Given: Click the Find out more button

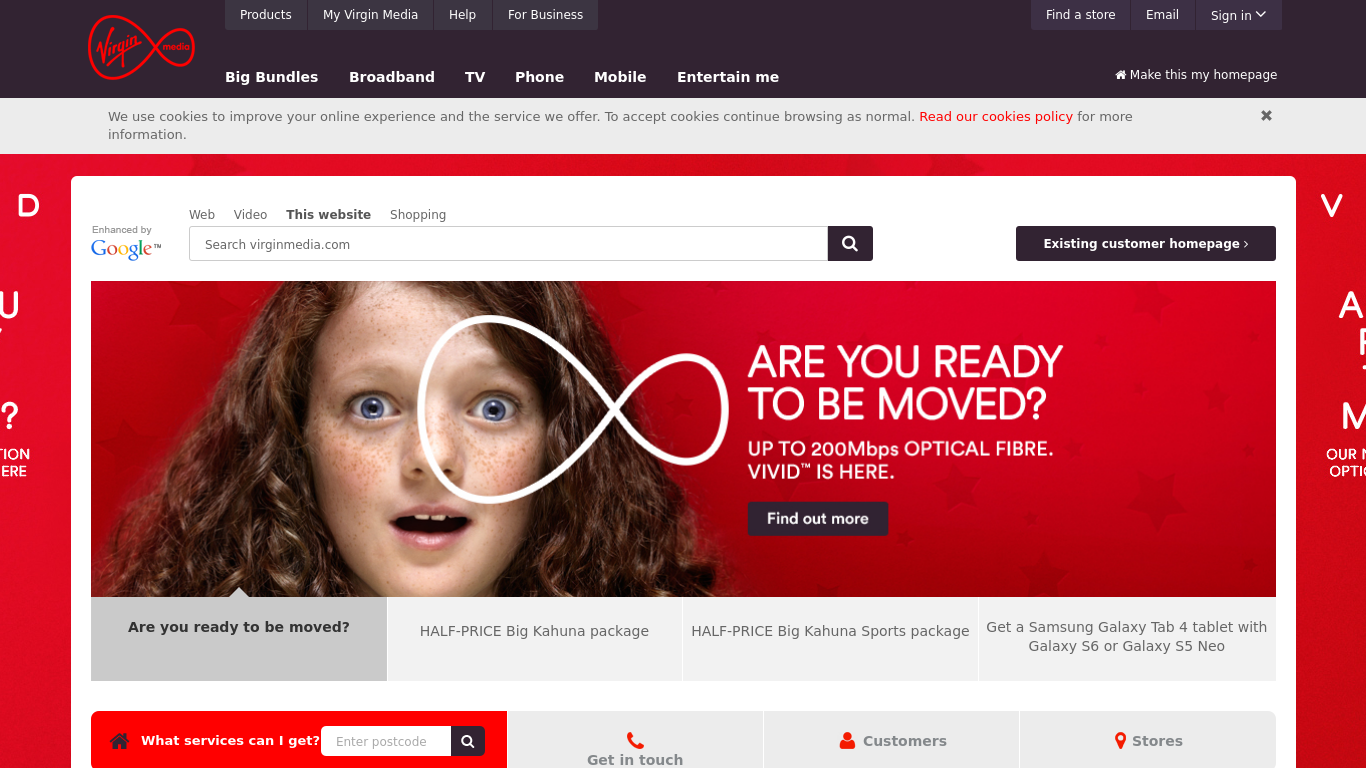Looking at the screenshot, I should (x=818, y=519).
